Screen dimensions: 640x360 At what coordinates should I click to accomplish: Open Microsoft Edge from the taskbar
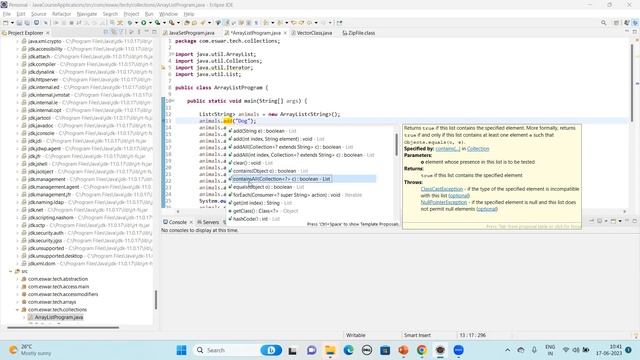point(349,350)
